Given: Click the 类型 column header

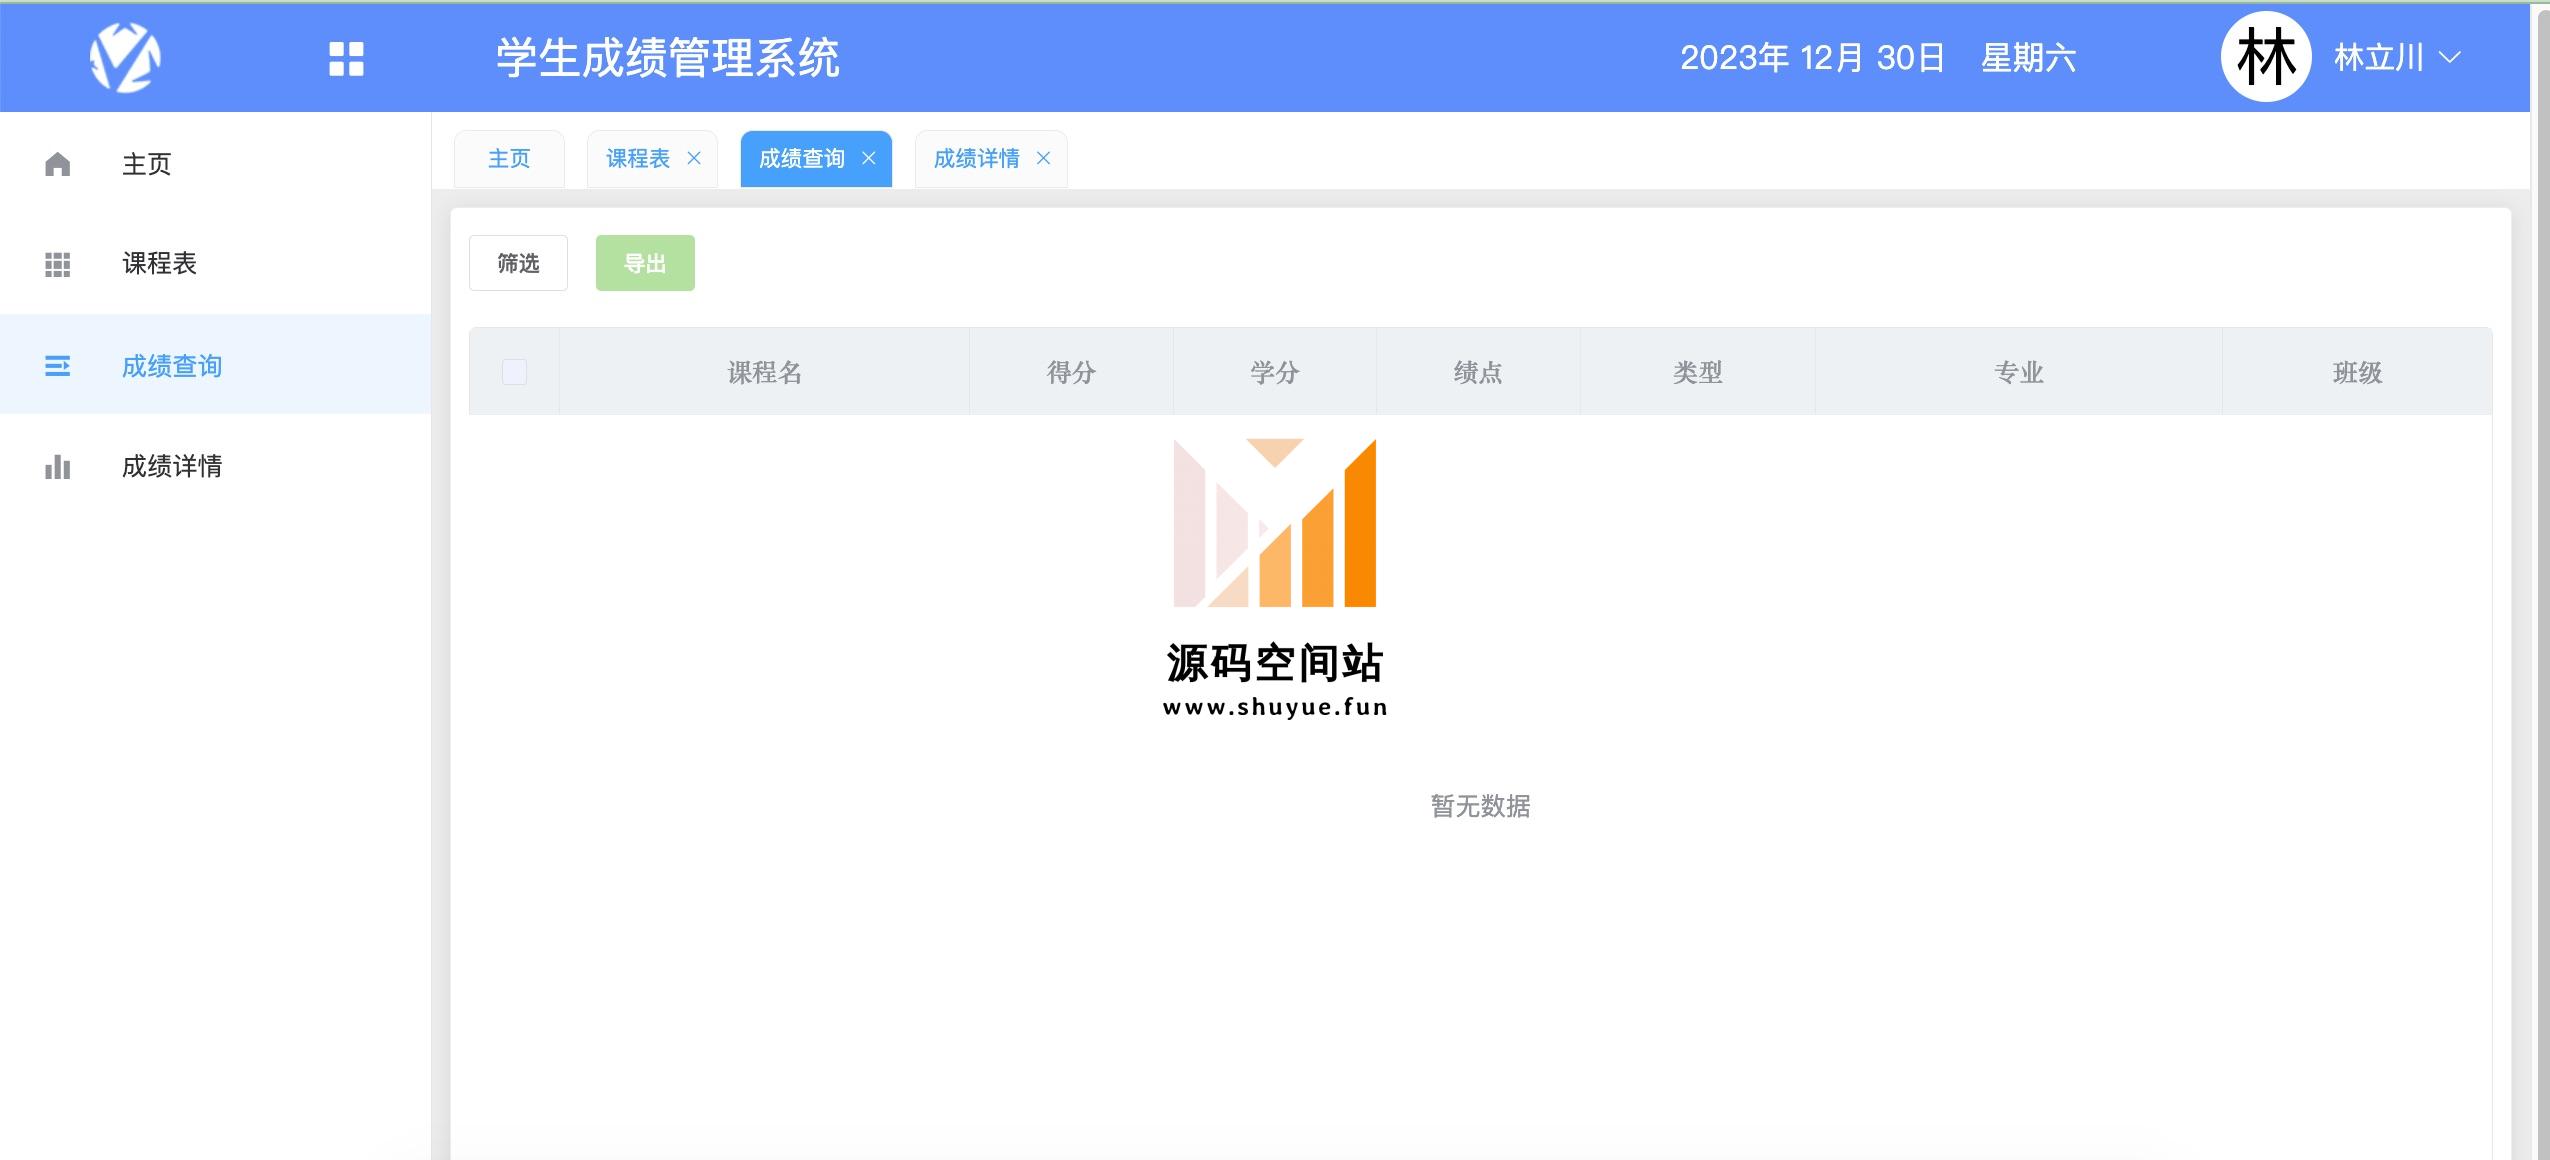Looking at the screenshot, I should pyautogui.click(x=1698, y=372).
